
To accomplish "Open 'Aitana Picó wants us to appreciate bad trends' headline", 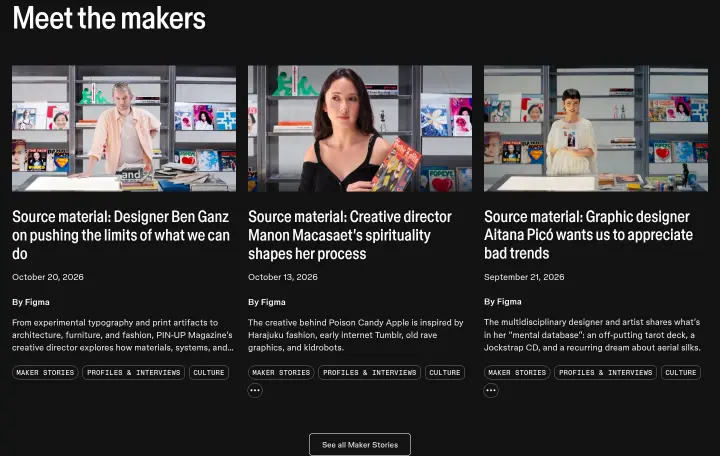I will coord(588,235).
